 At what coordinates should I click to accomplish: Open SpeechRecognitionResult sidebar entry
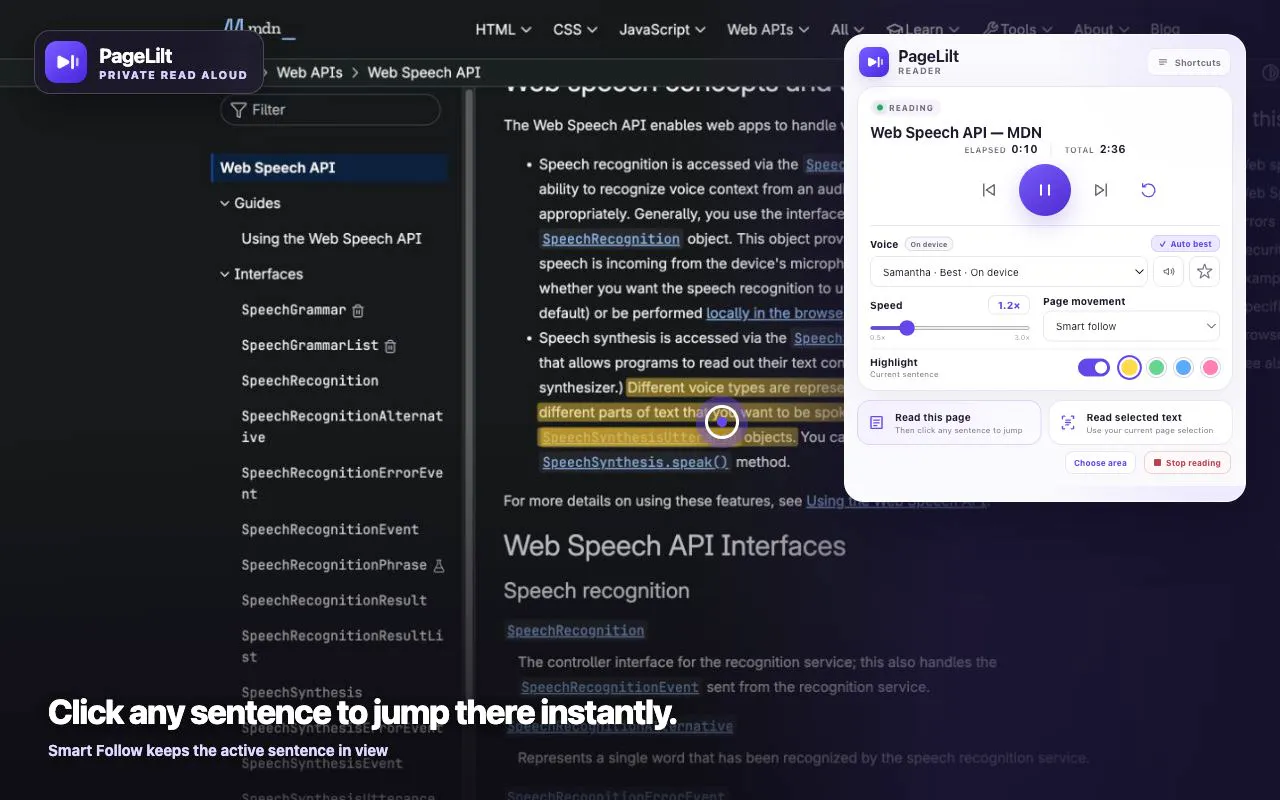tap(334, 600)
